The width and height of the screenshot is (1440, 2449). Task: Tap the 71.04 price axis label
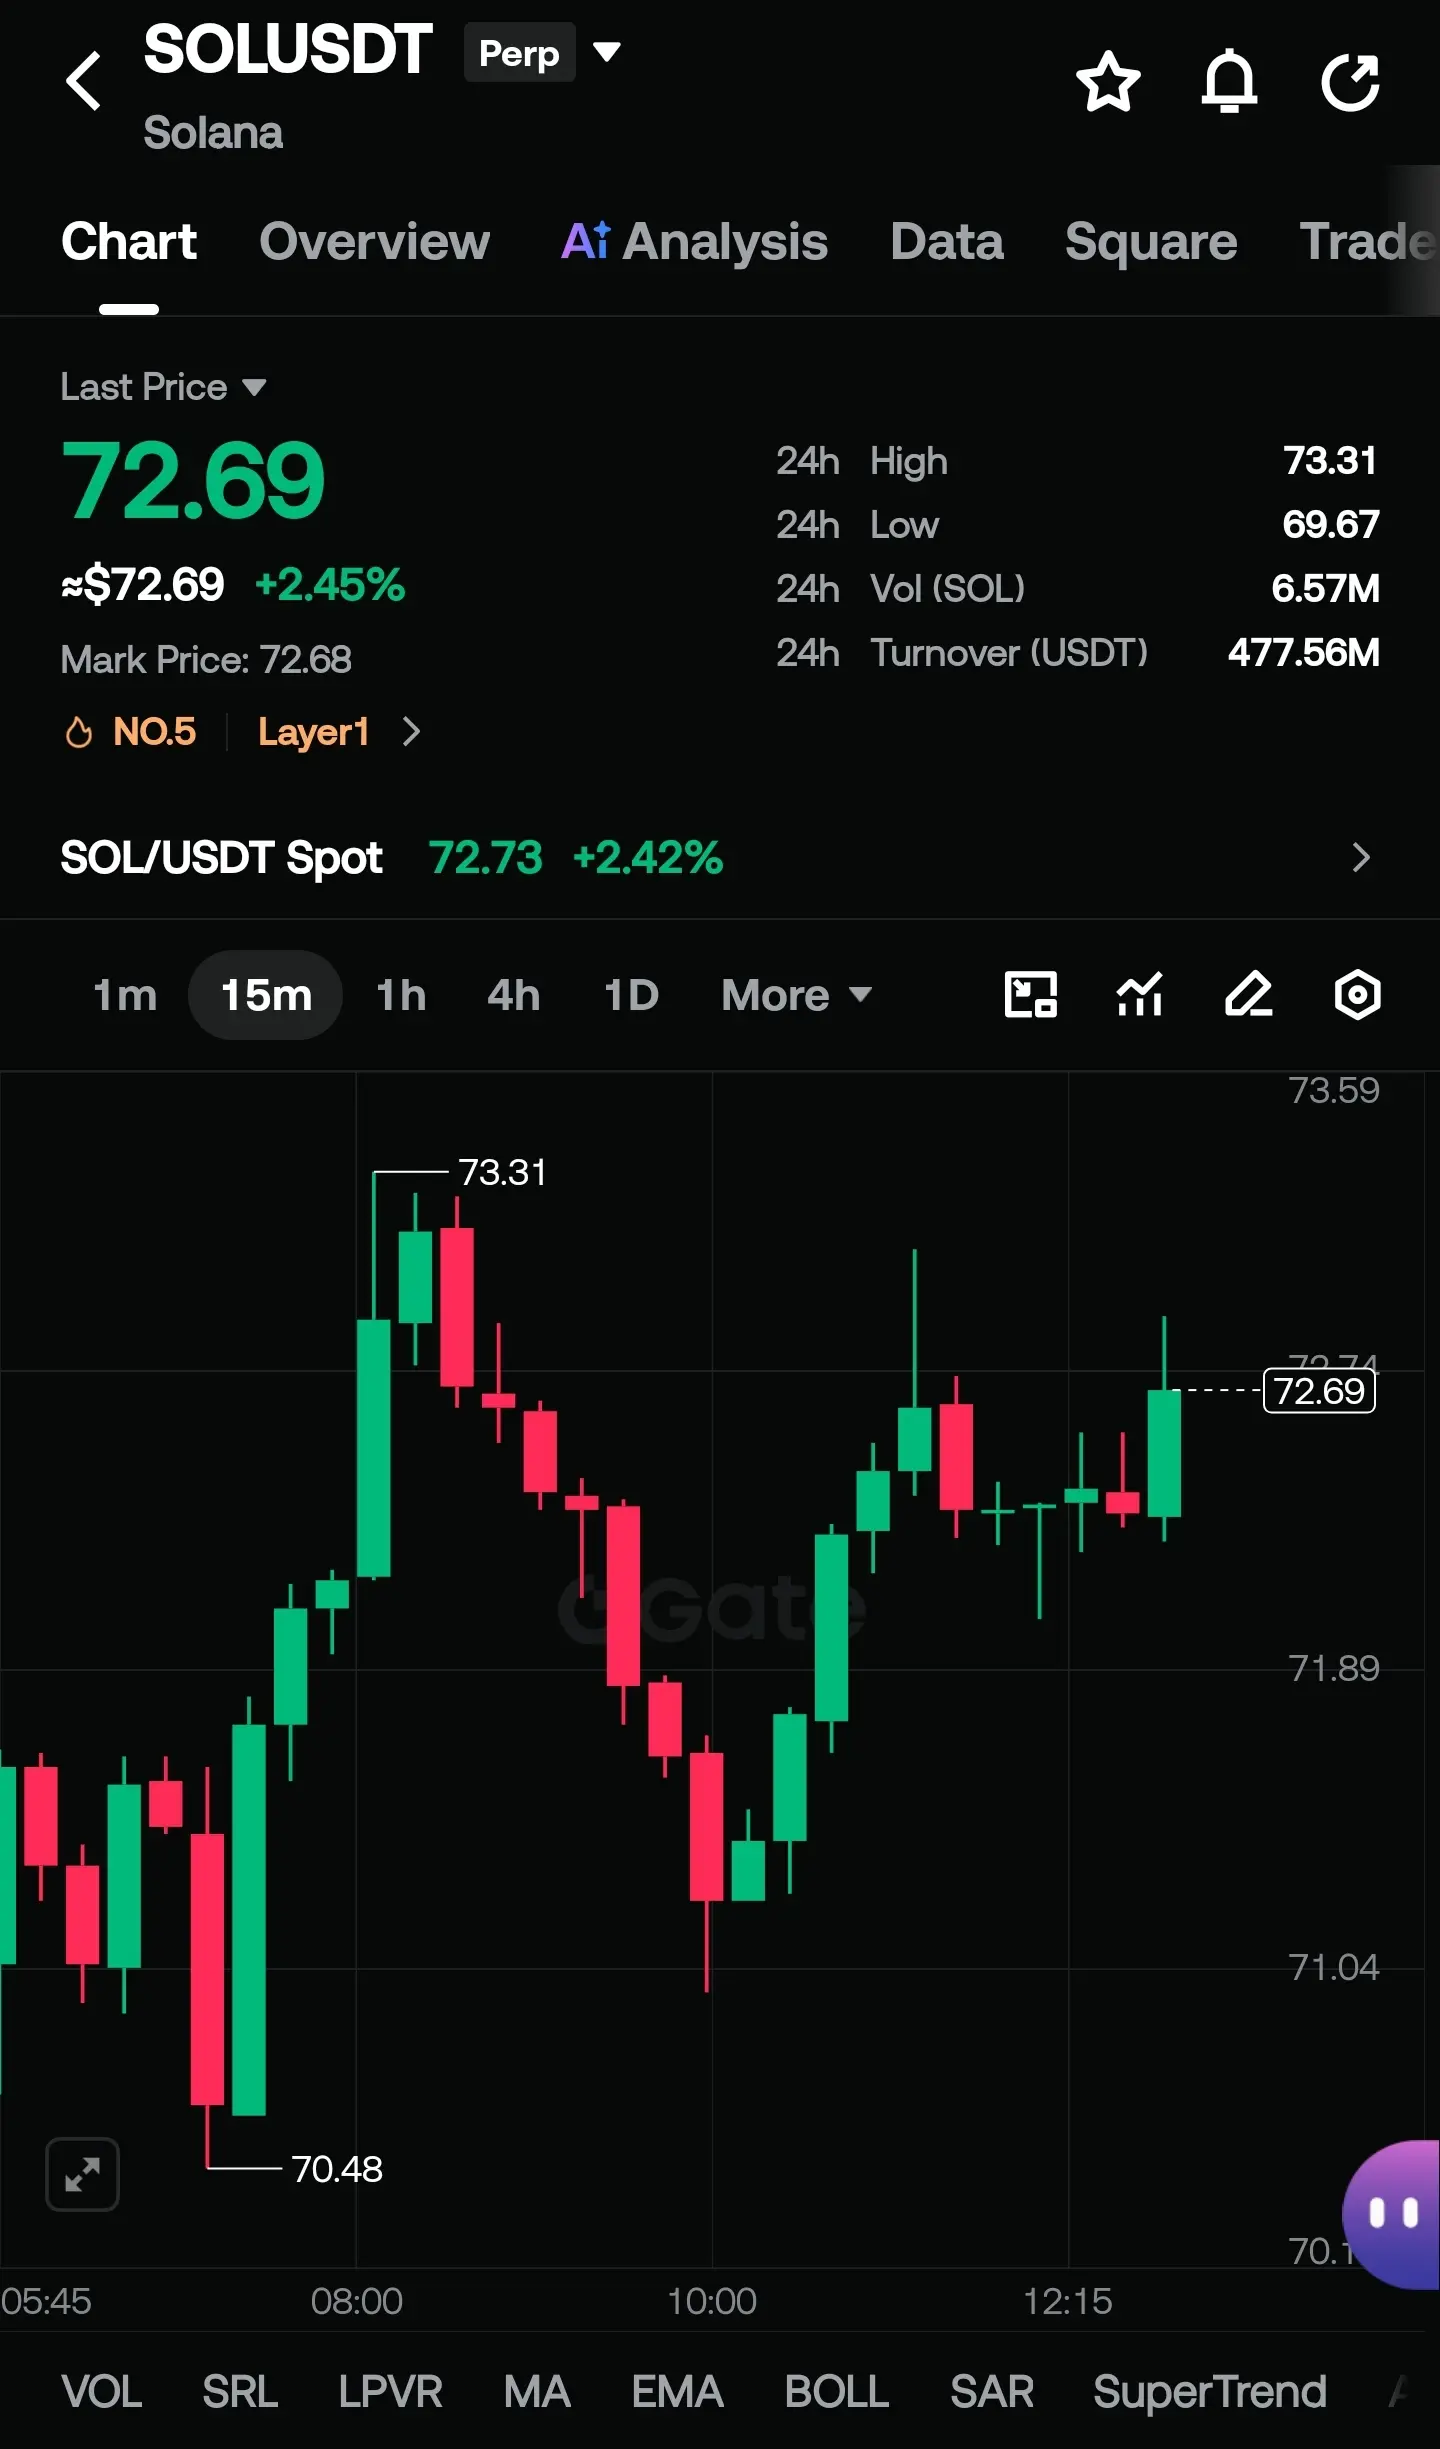(x=1334, y=1967)
